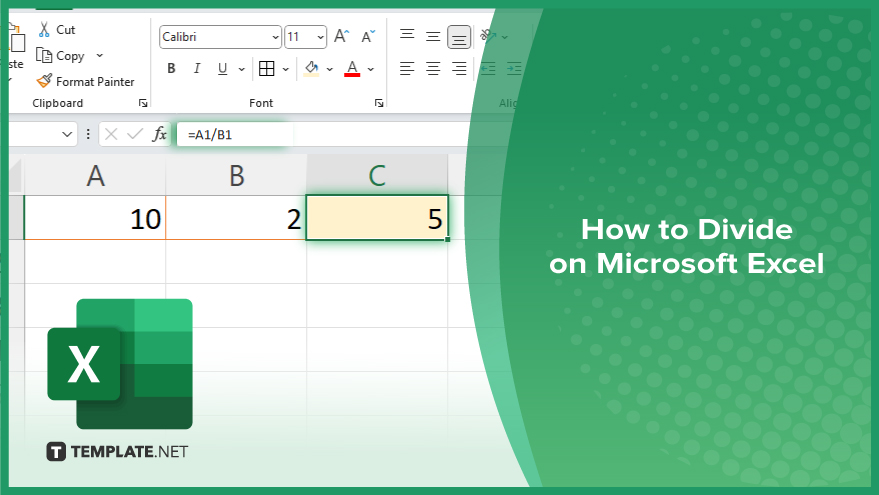Viewport: 879px width, 495px height.
Task: Select cell containing 10
Action: (95, 218)
